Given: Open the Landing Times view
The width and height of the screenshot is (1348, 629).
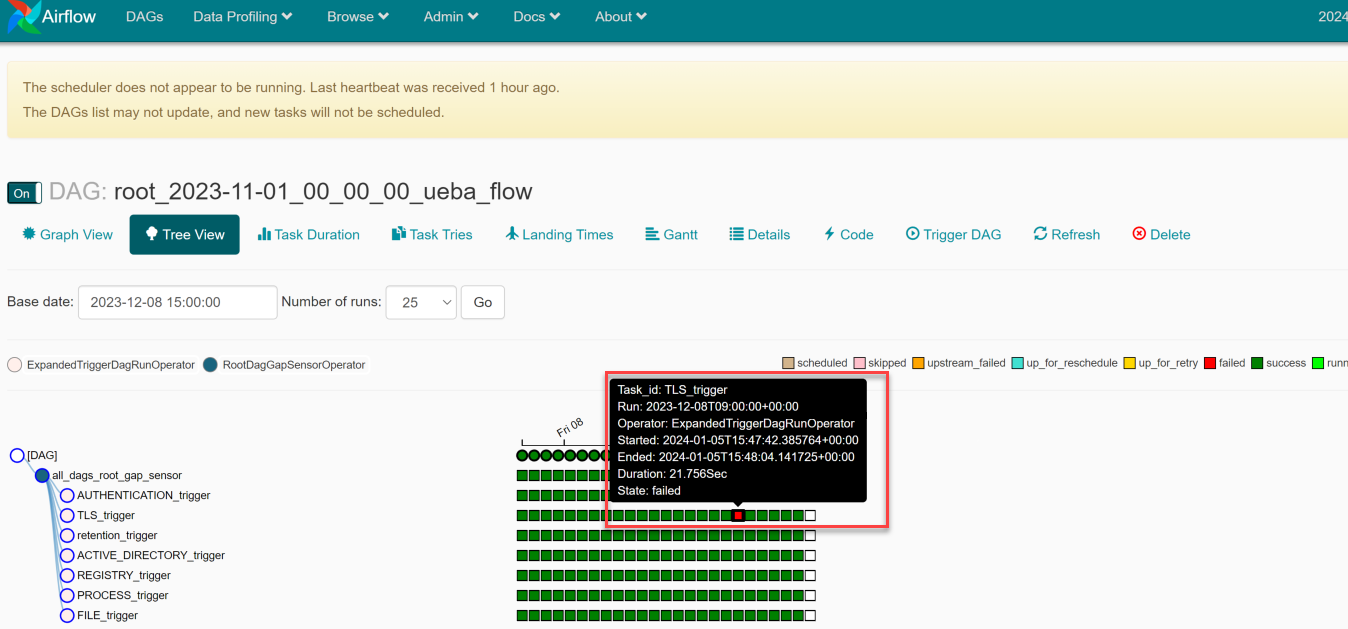Looking at the screenshot, I should pos(559,235).
